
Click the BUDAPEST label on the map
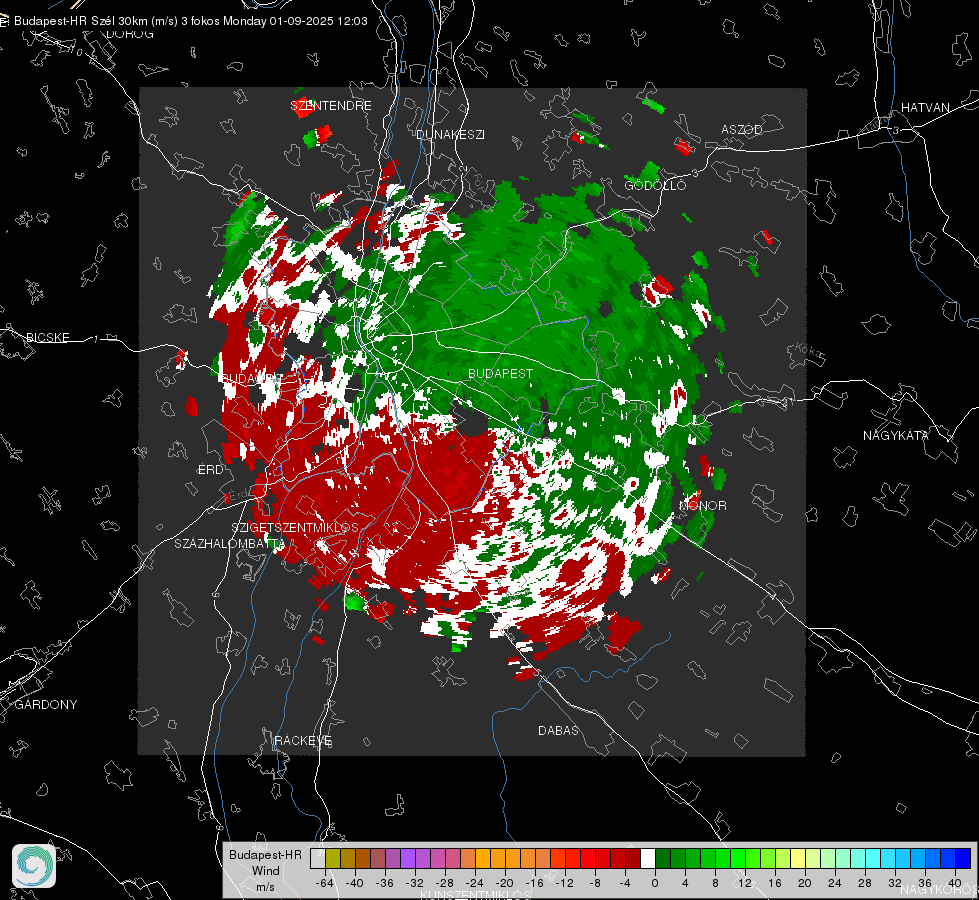(x=500, y=373)
